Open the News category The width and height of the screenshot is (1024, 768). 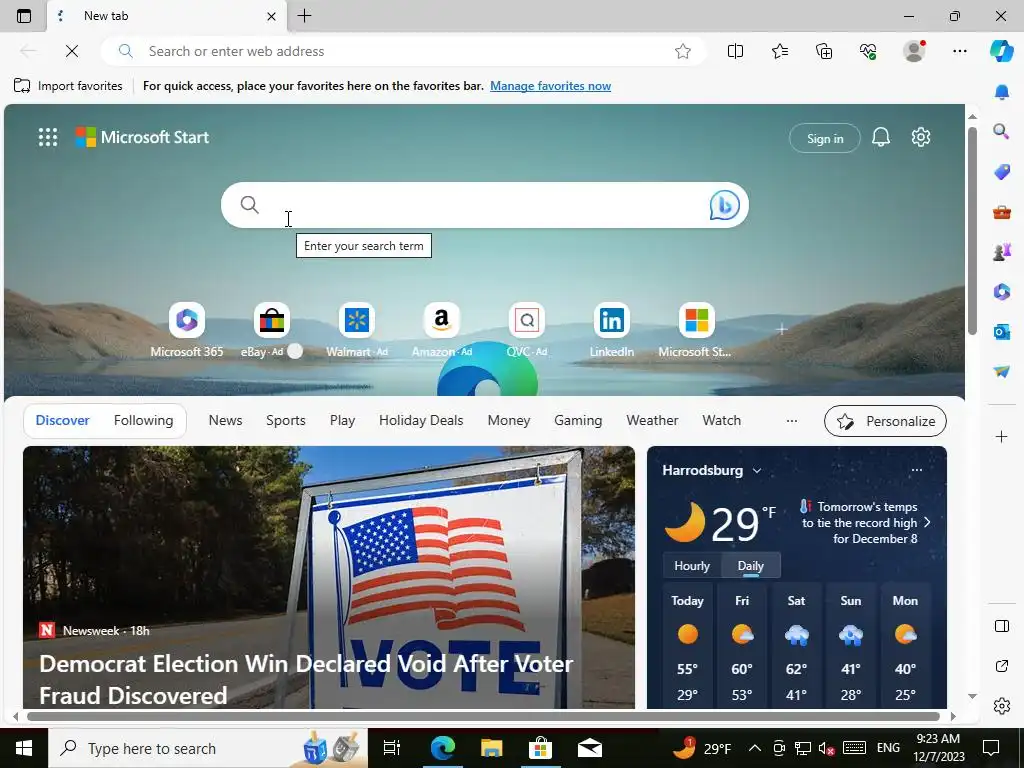pyautogui.click(x=225, y=421)
